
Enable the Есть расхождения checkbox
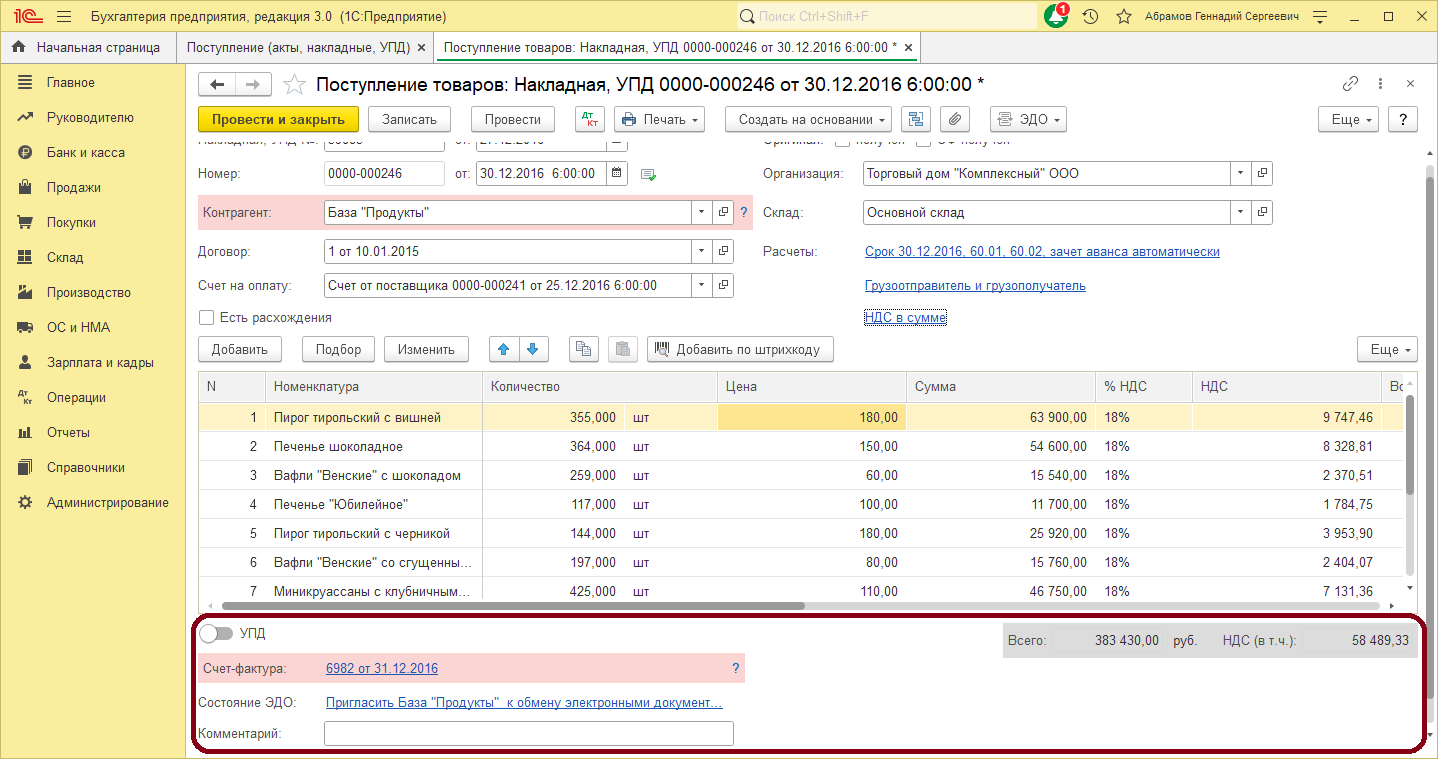click(x=207, y=317)
